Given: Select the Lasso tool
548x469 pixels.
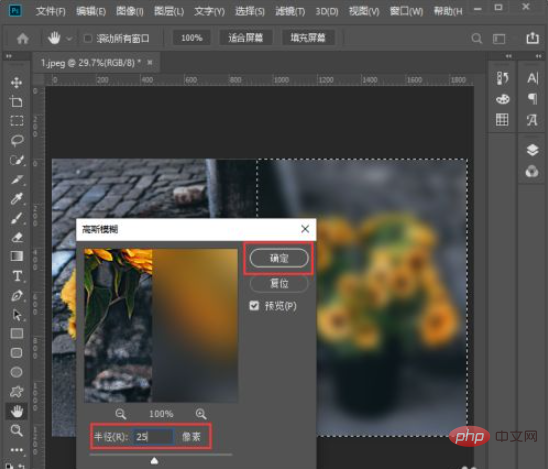Looking at the screenshot, I should point(16,140).
